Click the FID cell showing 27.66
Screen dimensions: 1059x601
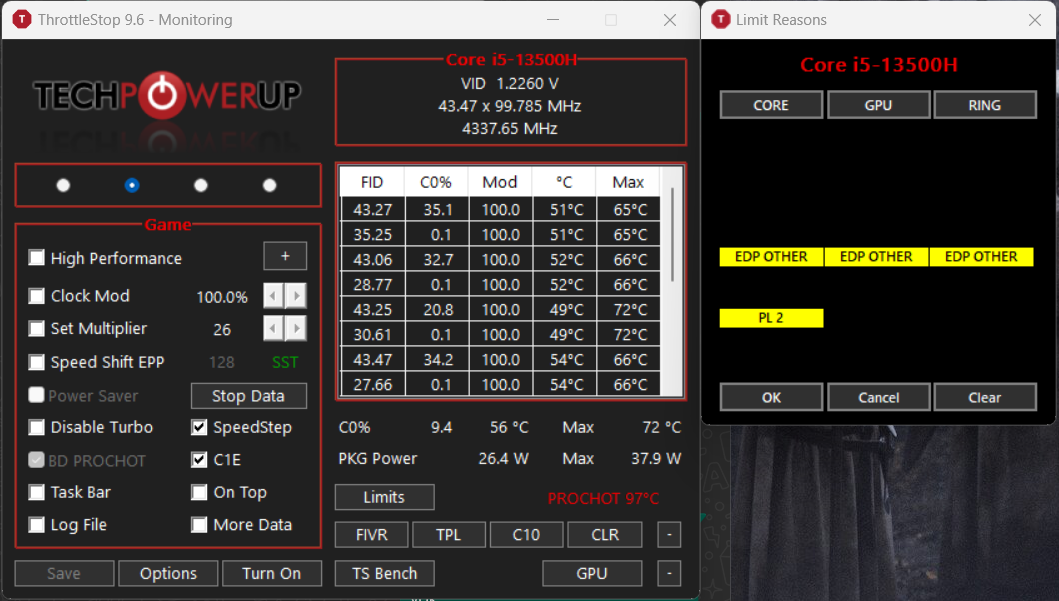[x=373, y=384]
